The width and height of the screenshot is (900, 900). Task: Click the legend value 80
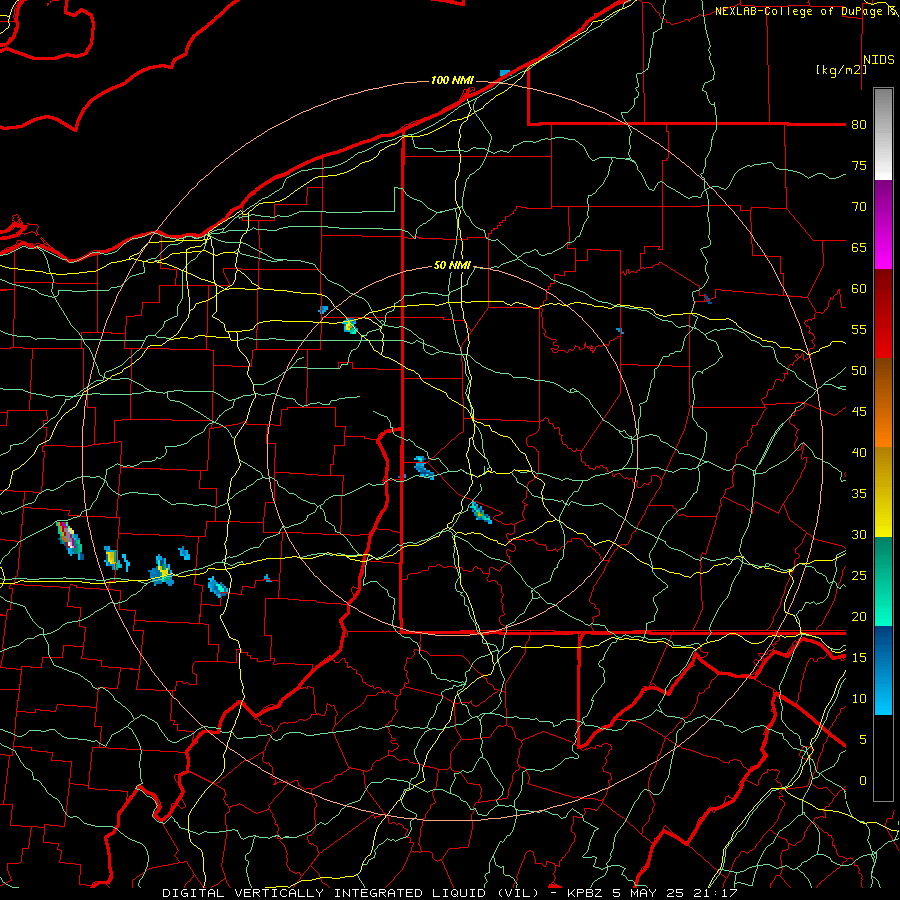click(859, 125)
